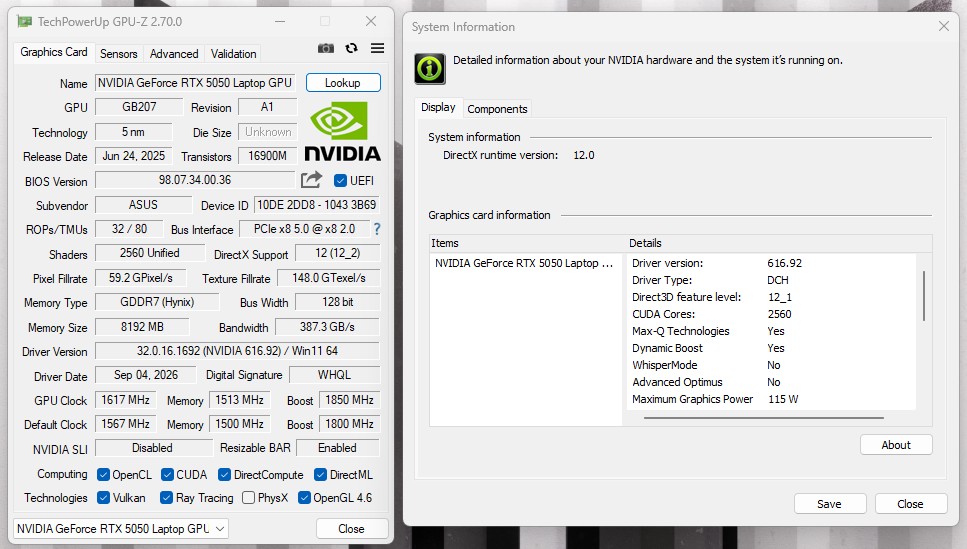This screenshot has width=967, height=549.
Task: Click the Items column header
Action: (528, 243)
